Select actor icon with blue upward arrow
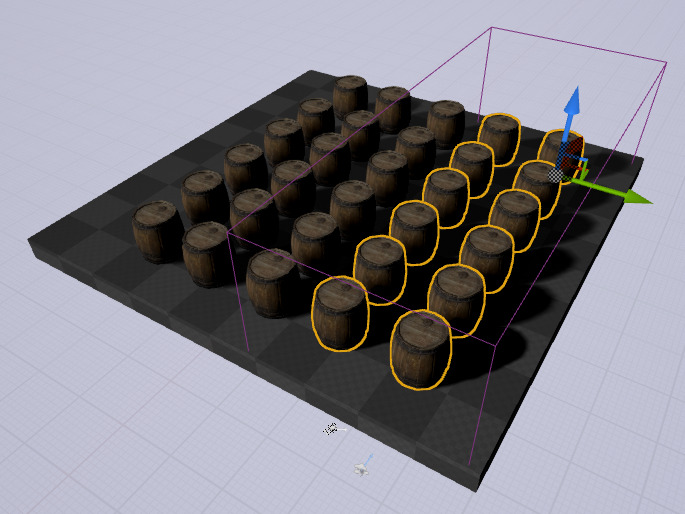 363,466
